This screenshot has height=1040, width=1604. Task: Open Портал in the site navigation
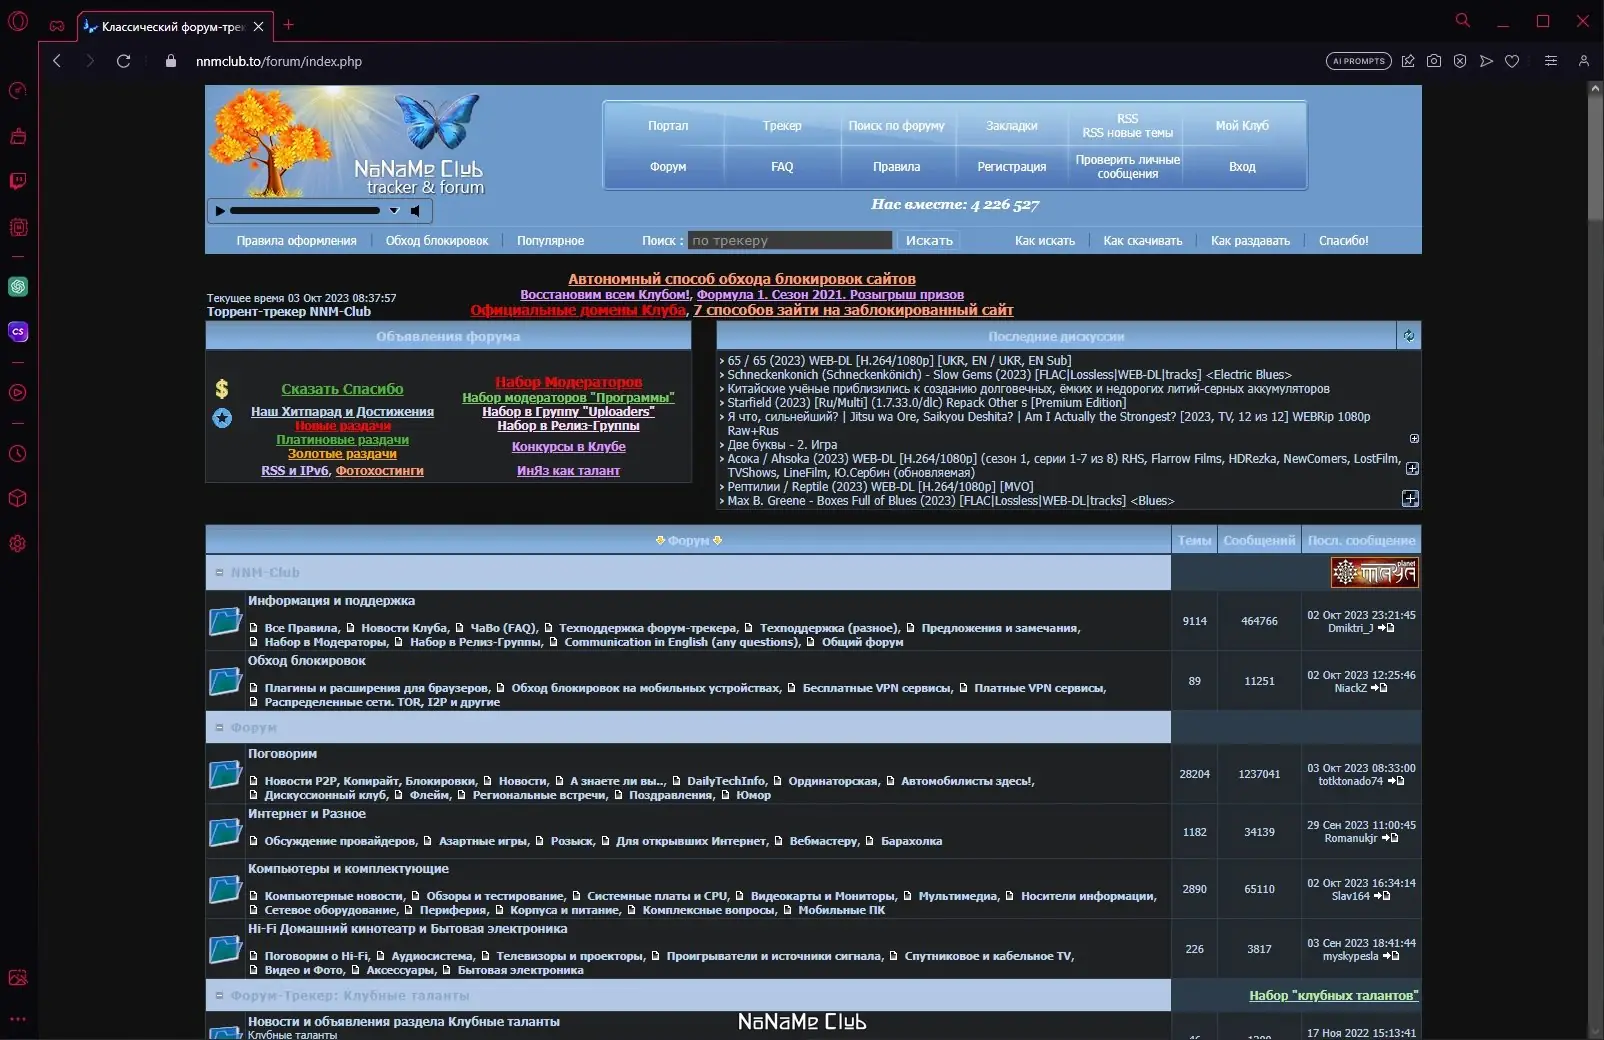tap(668, 126)
